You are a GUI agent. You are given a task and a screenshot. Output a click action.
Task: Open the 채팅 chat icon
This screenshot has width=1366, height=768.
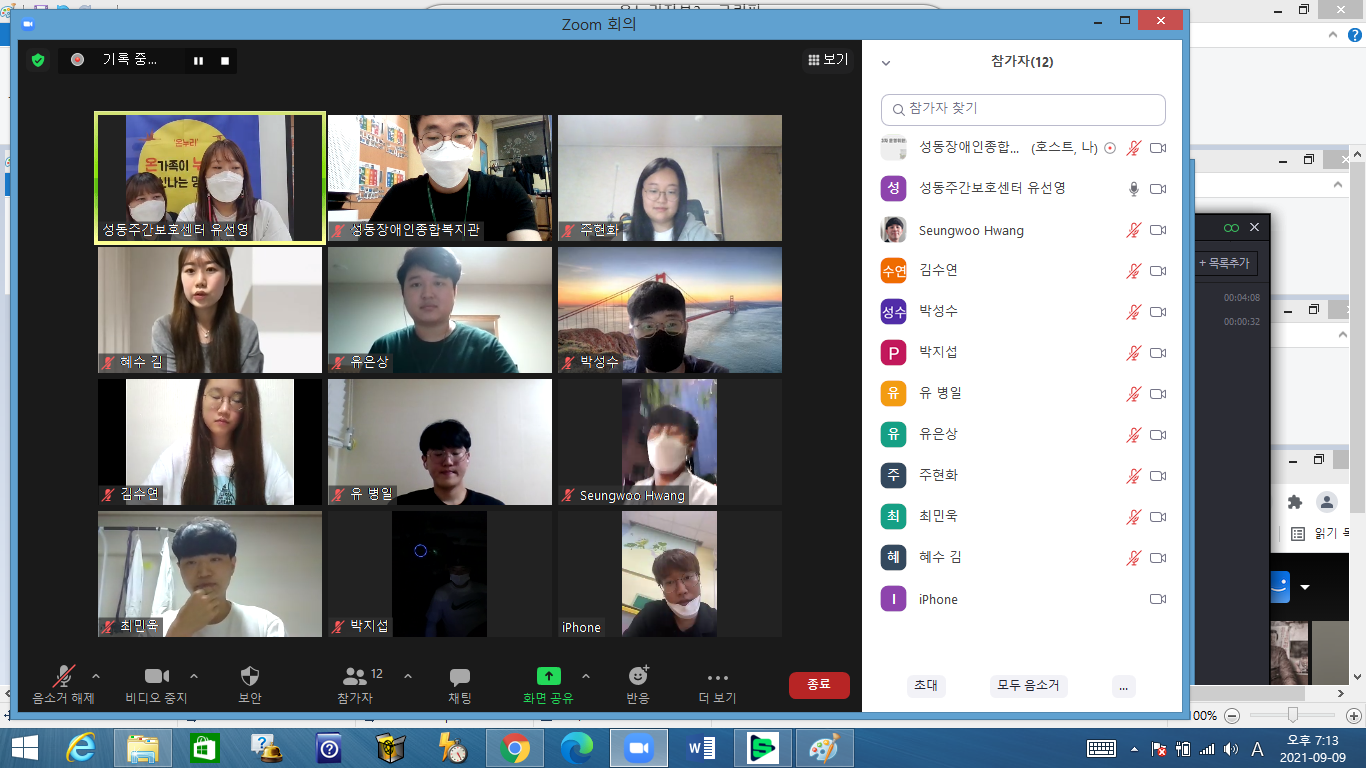tap(460, 677)
